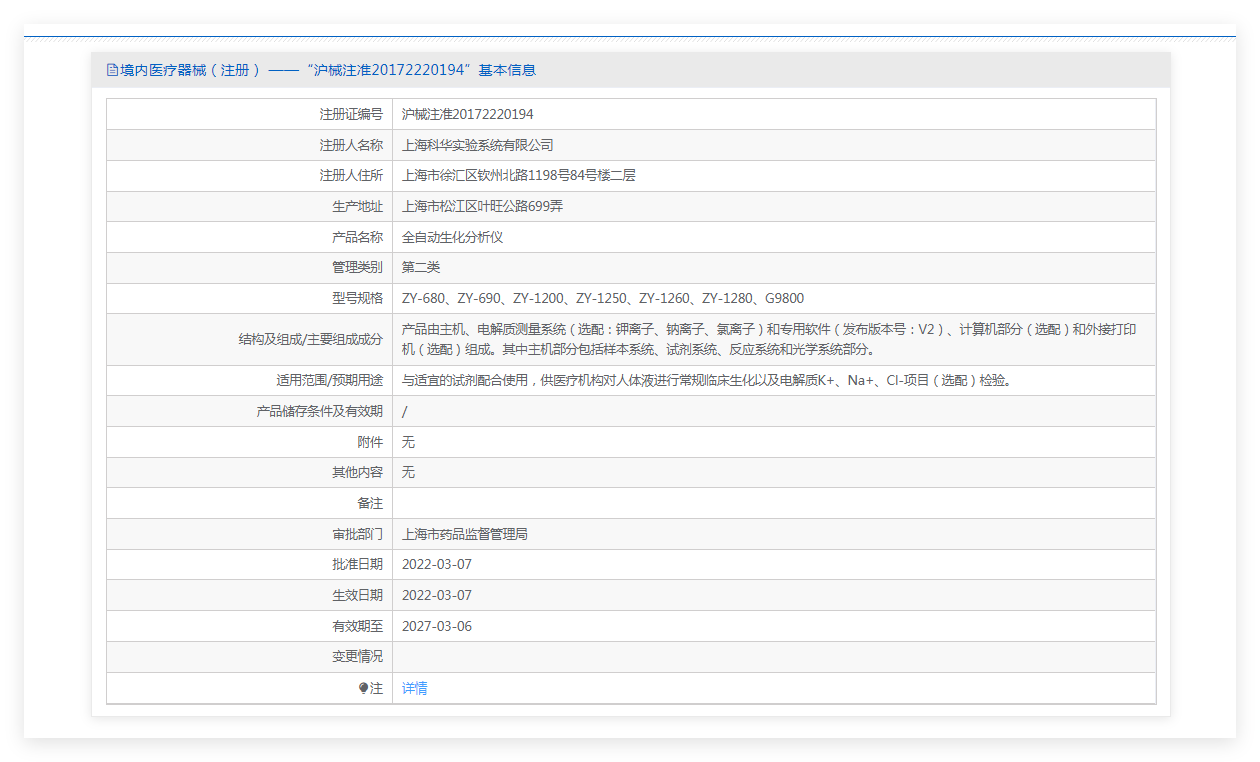This screenshot has width=1260, height=762.
Task: Click the 附件 label
Action: tap(370, 442)
